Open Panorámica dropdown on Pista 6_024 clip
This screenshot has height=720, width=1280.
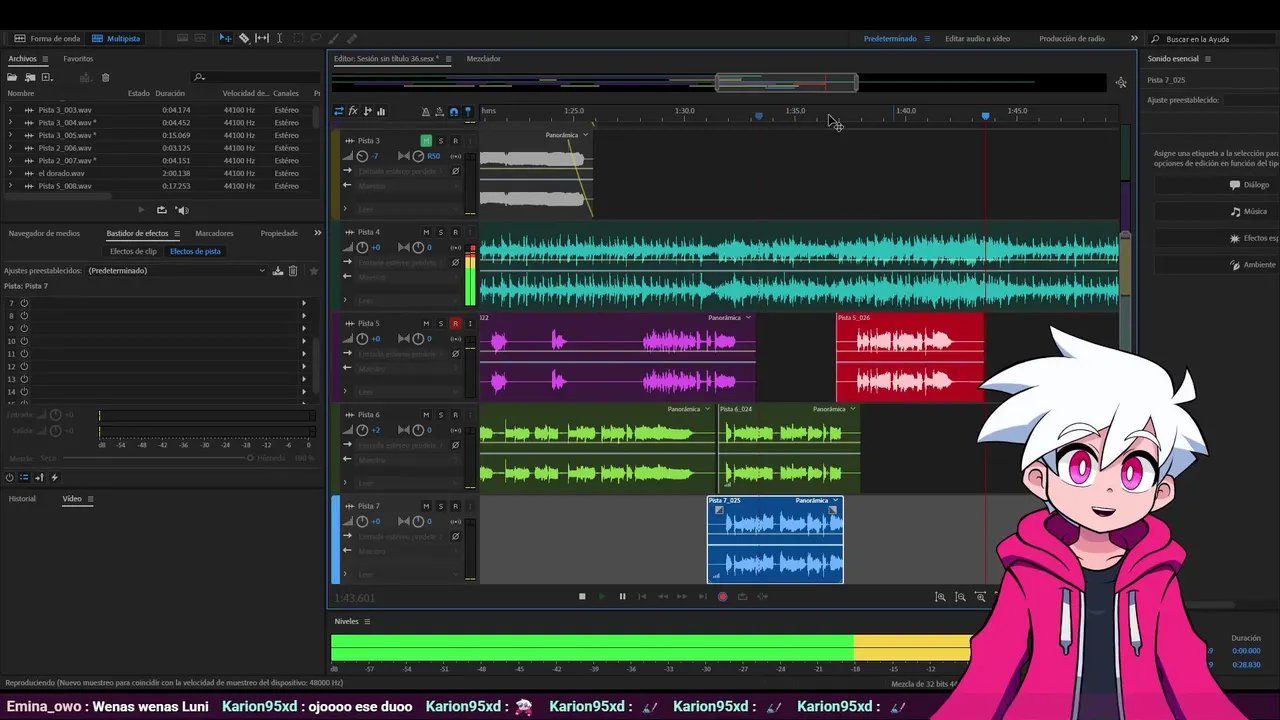pos(853,409)
